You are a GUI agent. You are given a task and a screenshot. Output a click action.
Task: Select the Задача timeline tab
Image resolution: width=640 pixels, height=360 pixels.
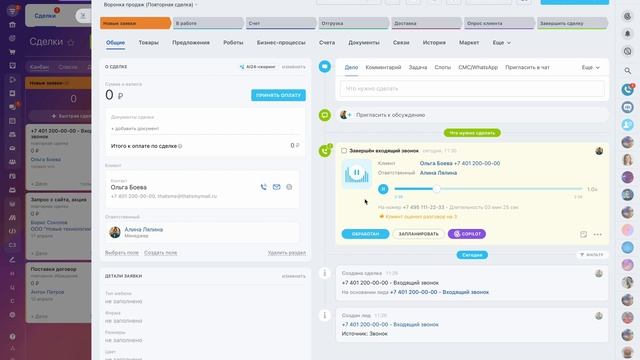coord(418,67)
